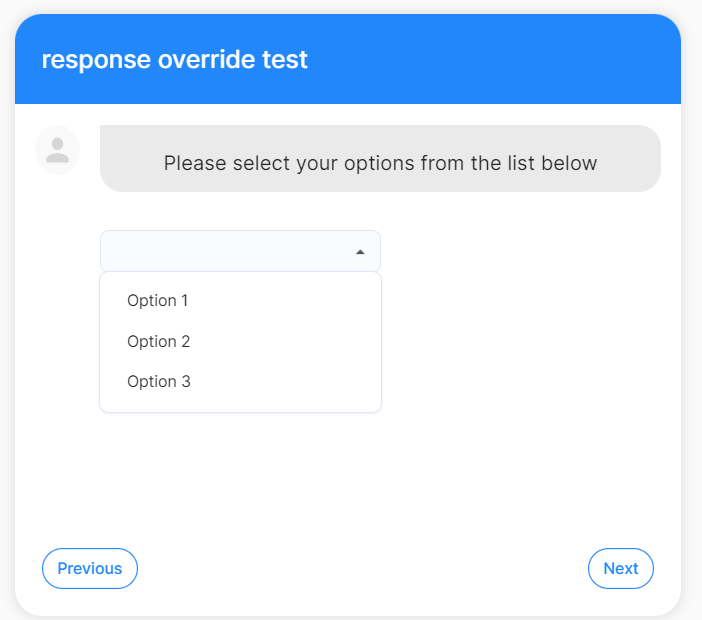The width and height of the screenshot is (702, 620).
Task: Click the empty dropdown selection field
Action: (x=240, y=251)
